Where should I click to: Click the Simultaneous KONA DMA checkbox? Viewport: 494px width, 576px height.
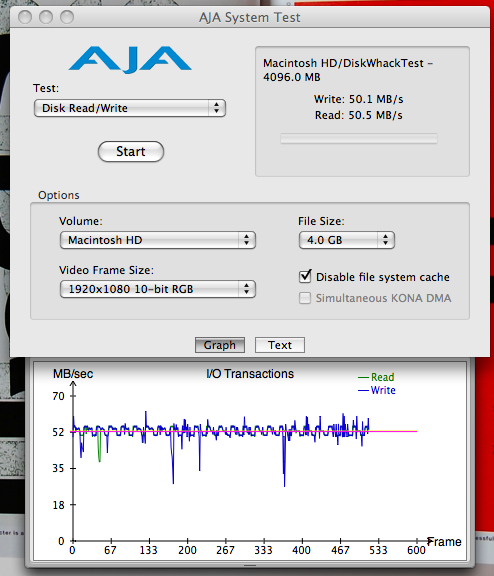coord(305,298)
